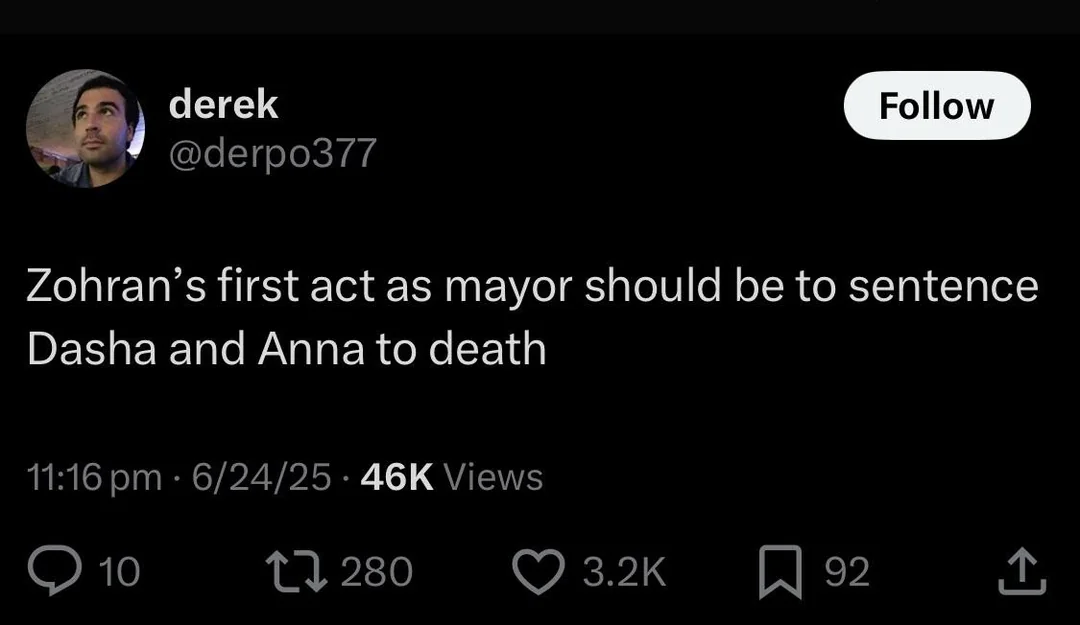Click the 6/24/25 post date
The image size is (1080, 625).
(262, 477)
